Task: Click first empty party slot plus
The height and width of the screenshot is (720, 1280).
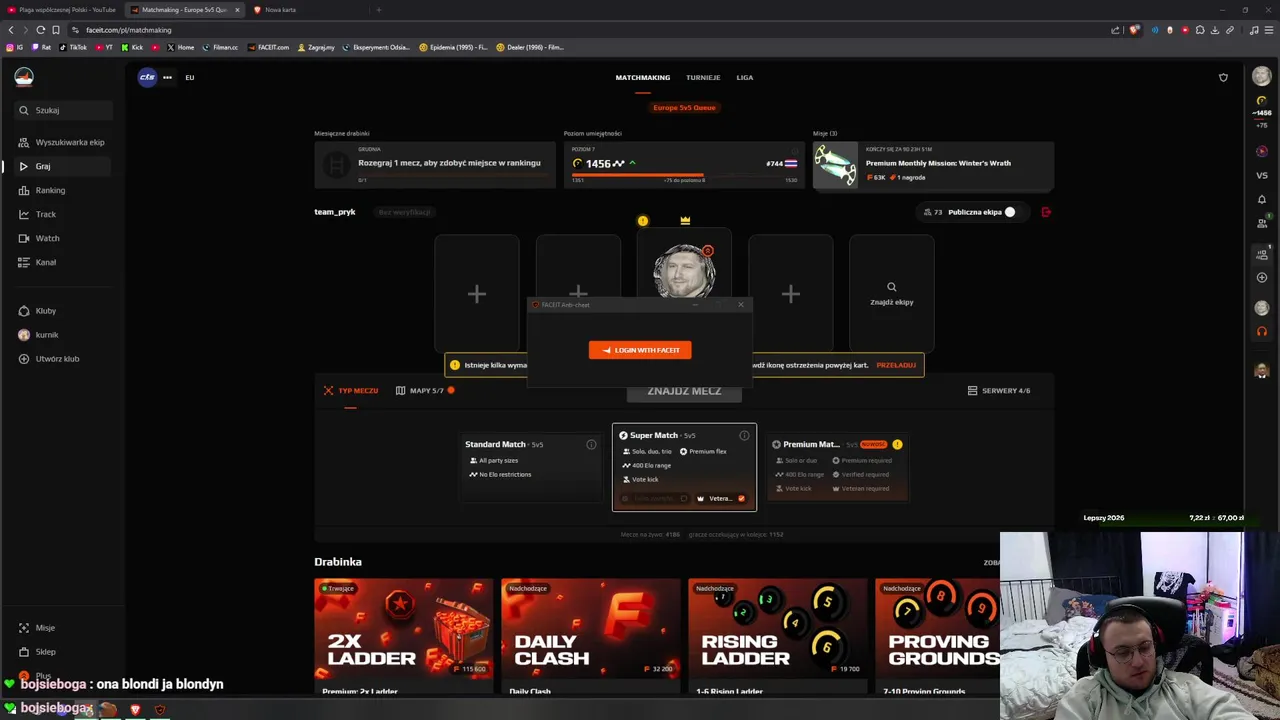Action: pyautogui.click(x=477, y=293)
